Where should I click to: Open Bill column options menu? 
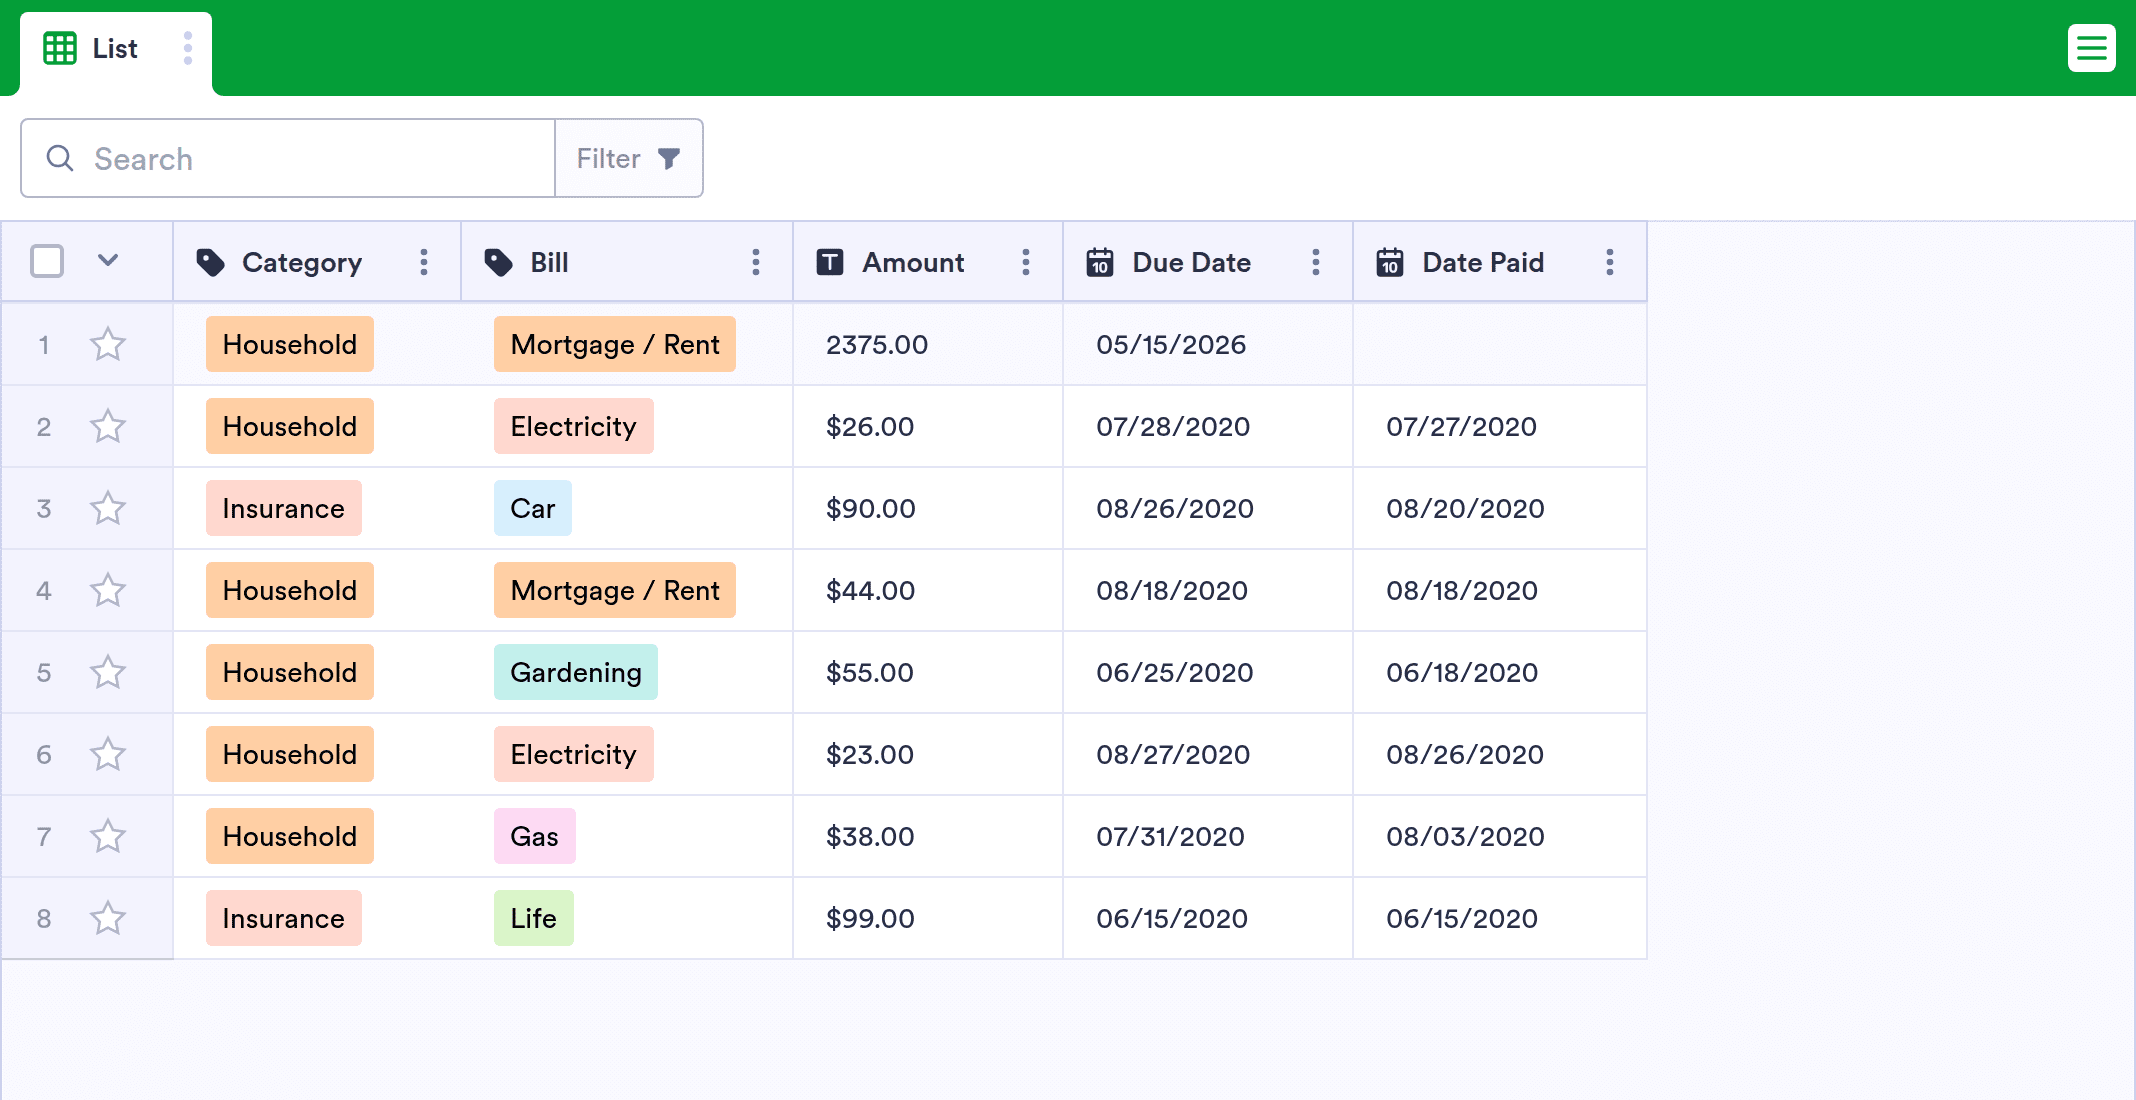[756, 262]
